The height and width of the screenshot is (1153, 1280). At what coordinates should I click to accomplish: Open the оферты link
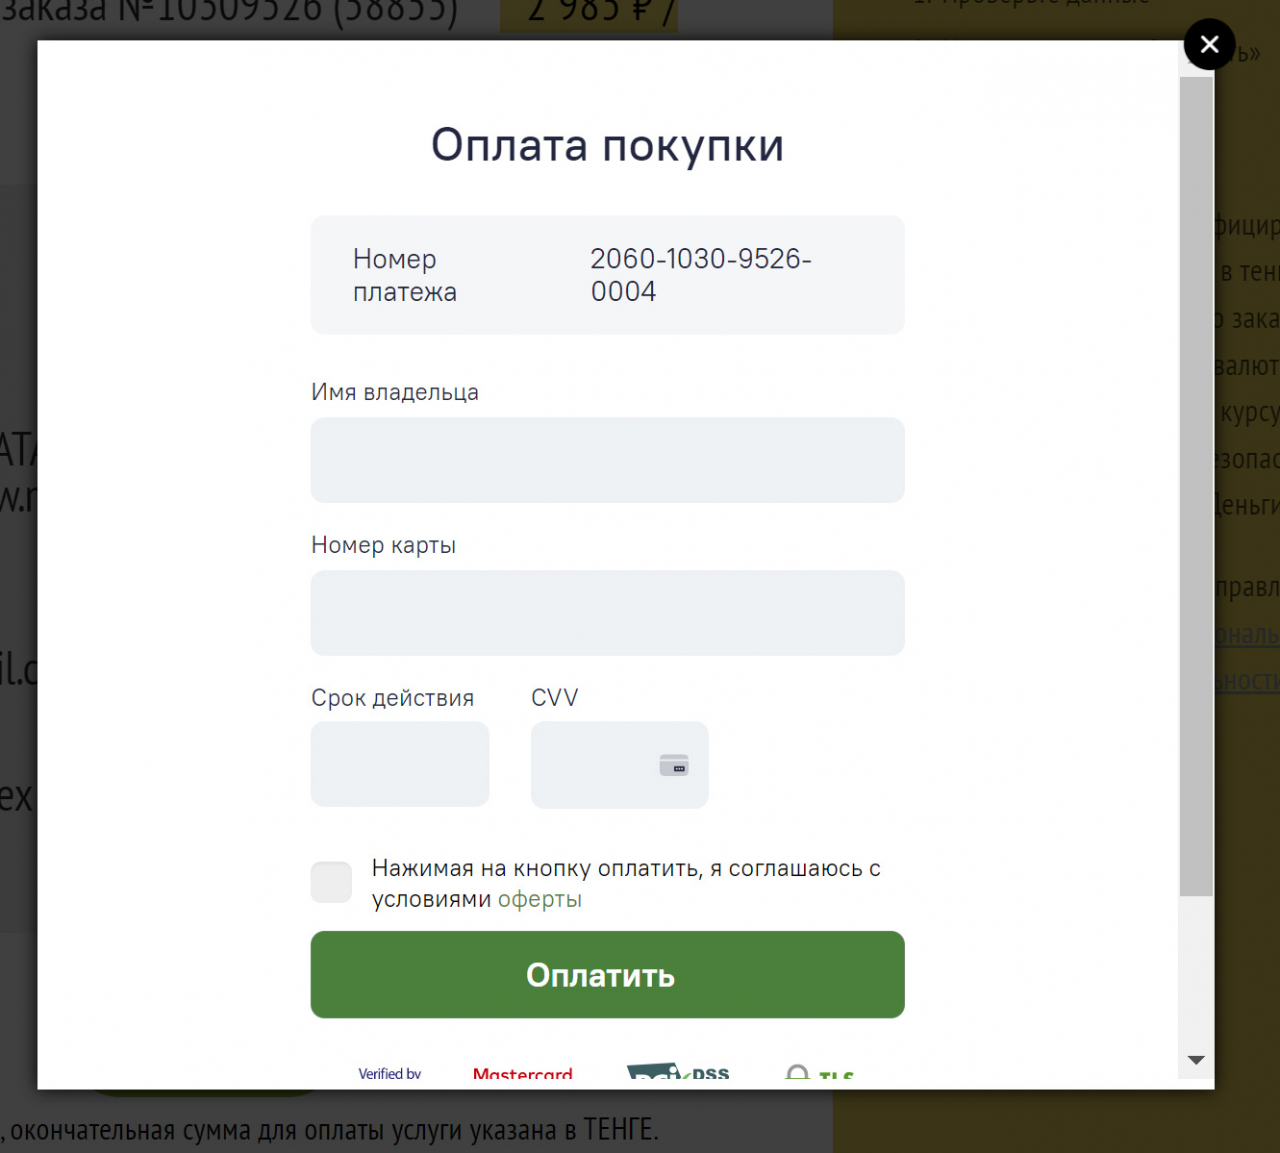pos(539,899)
